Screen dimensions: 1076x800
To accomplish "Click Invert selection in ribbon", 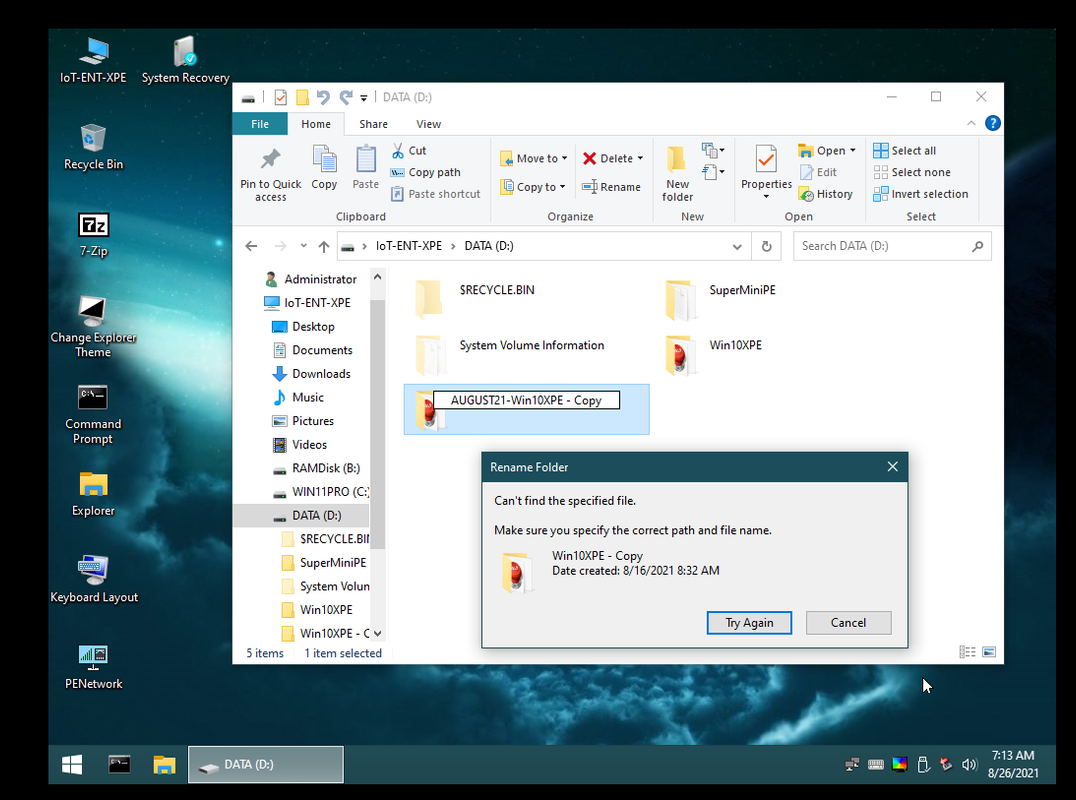I will point(921,194).
